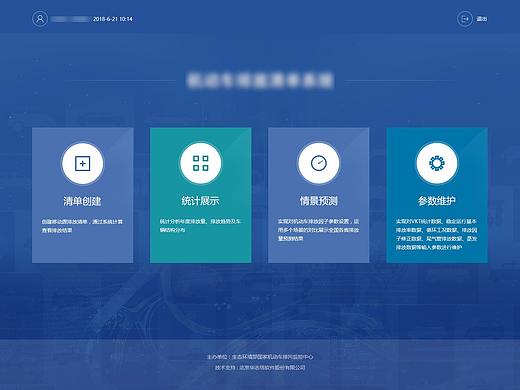Open the 清单创建 card title
The height and width of the screenshot is (390, 520).
(82, 201)
